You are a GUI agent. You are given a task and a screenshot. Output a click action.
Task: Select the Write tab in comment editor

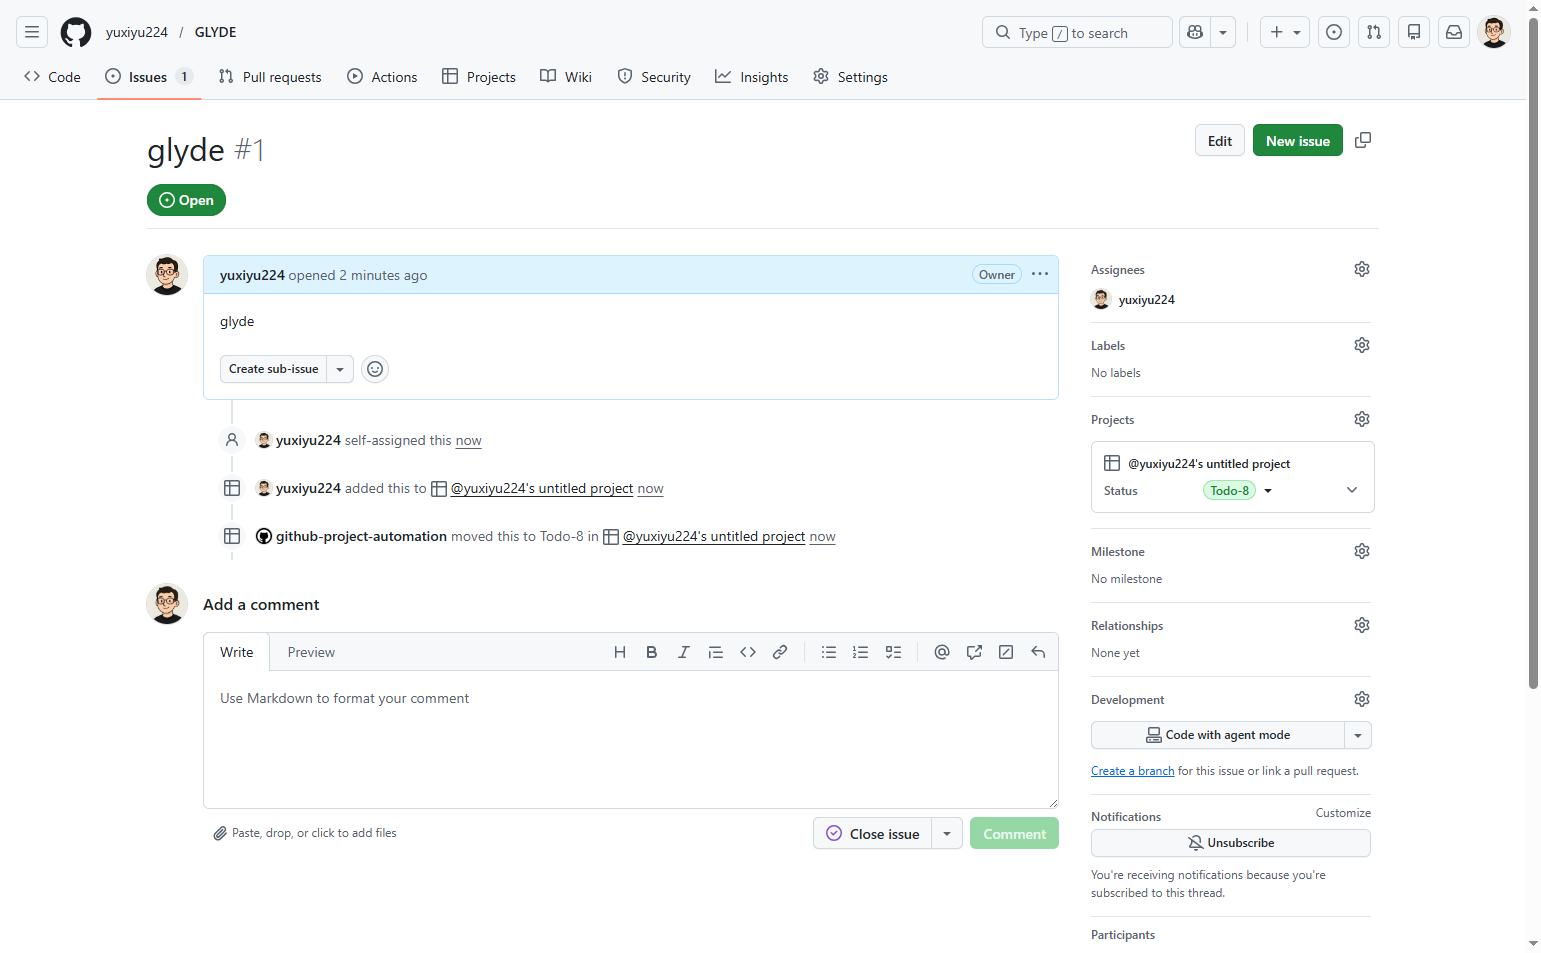coord(237,652)
